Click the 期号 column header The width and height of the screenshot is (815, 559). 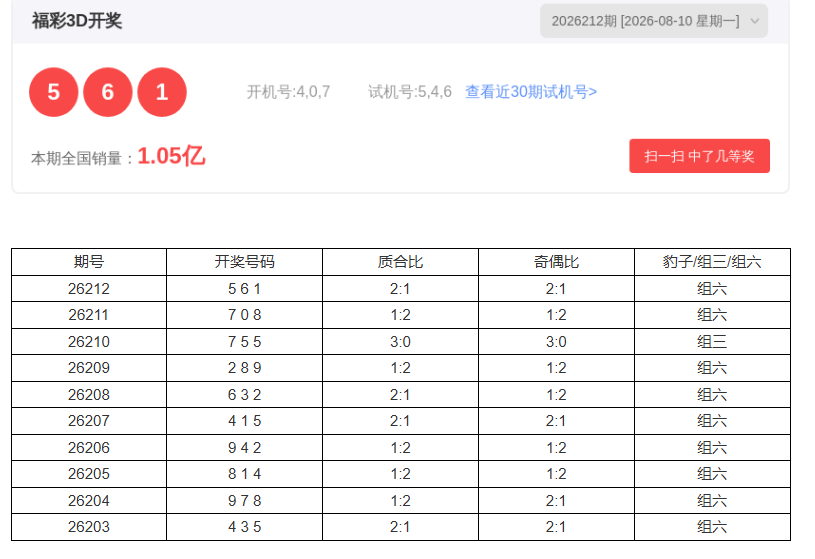(x=89, y=262)
